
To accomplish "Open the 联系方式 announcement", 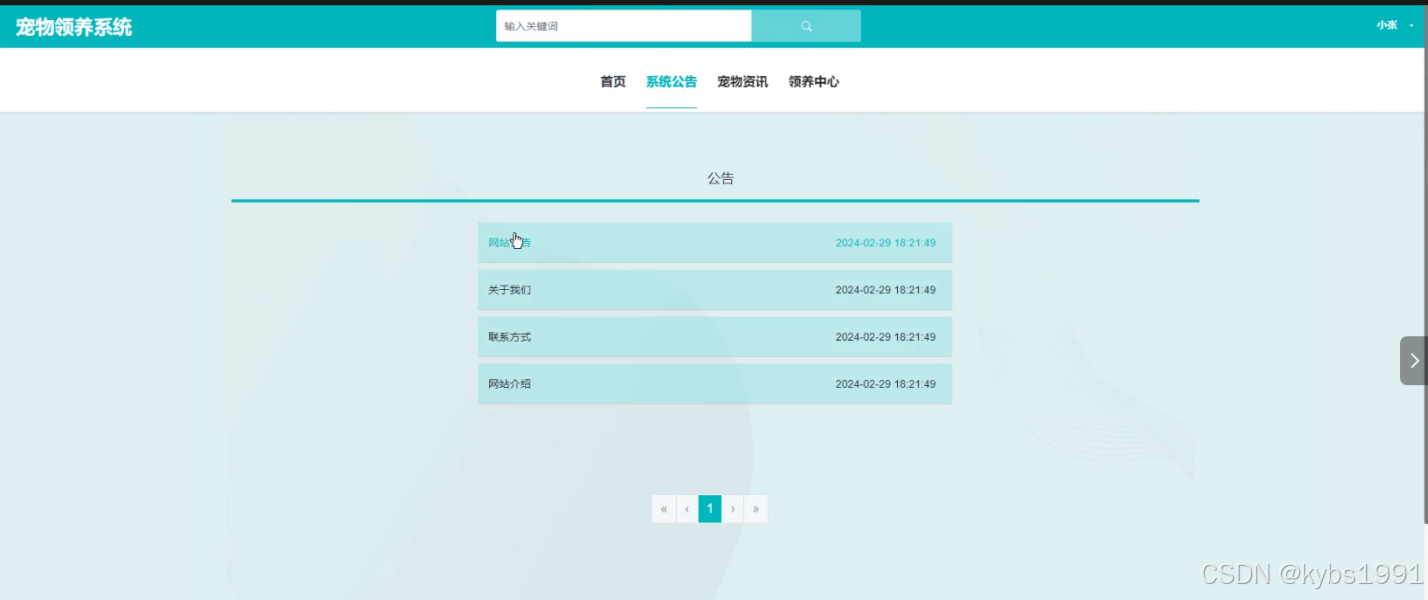I will click(715, 337).
